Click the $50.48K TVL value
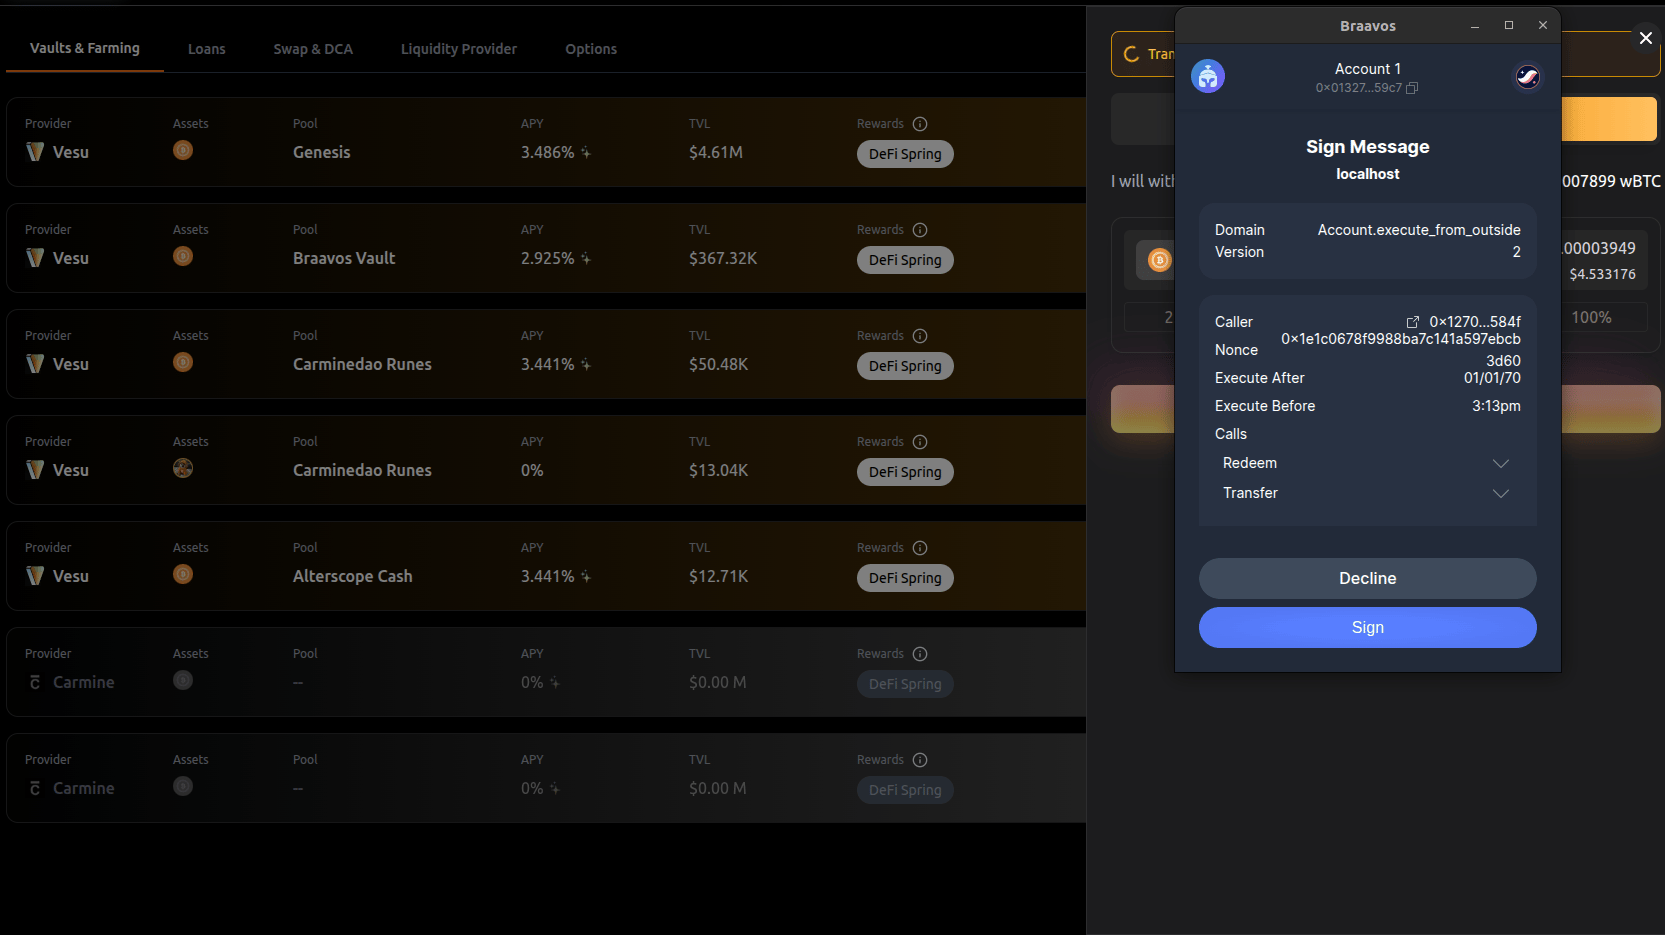Image resolution: width=1665 pixels, height=935 pixels. (718, 364)
